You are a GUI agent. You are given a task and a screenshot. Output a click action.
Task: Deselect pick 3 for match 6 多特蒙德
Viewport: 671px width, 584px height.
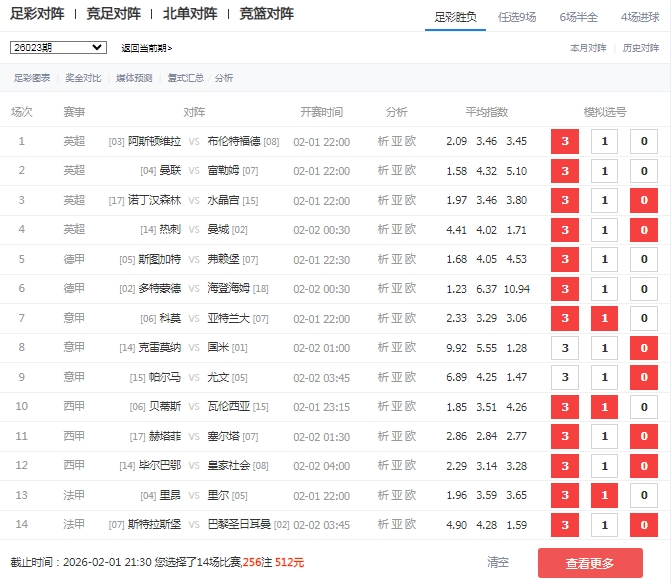click(x=565, y=289)
